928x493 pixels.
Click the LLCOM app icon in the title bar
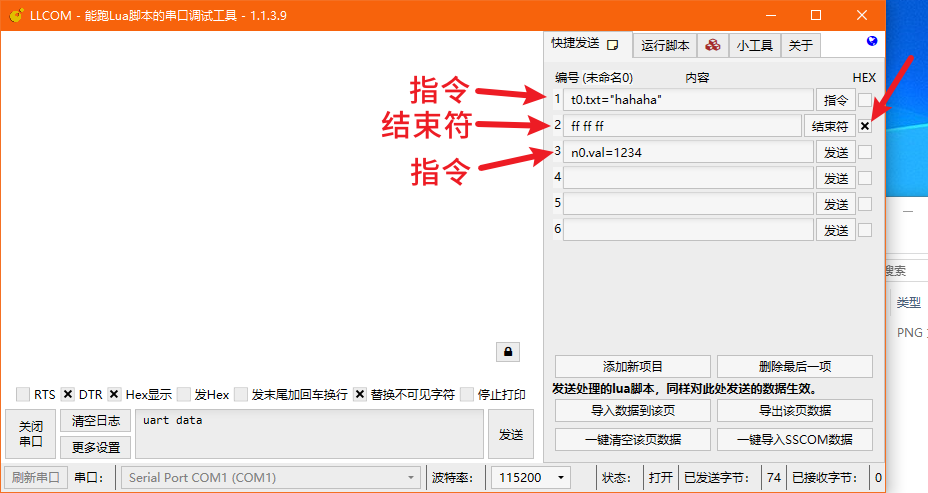pyautogui.click(x=16, y=15)
